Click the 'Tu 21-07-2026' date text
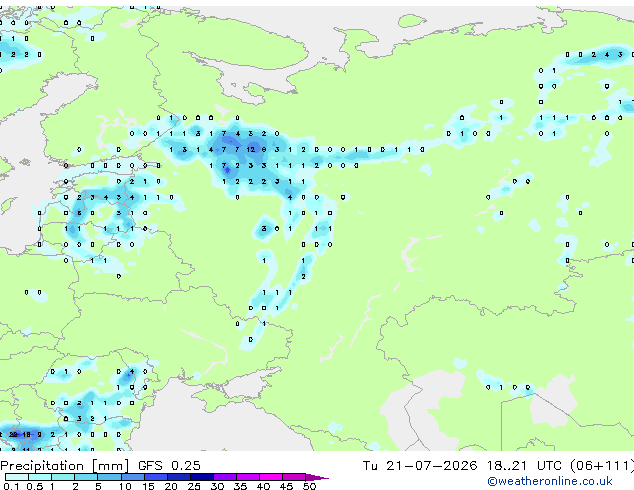 coord(420,465)
